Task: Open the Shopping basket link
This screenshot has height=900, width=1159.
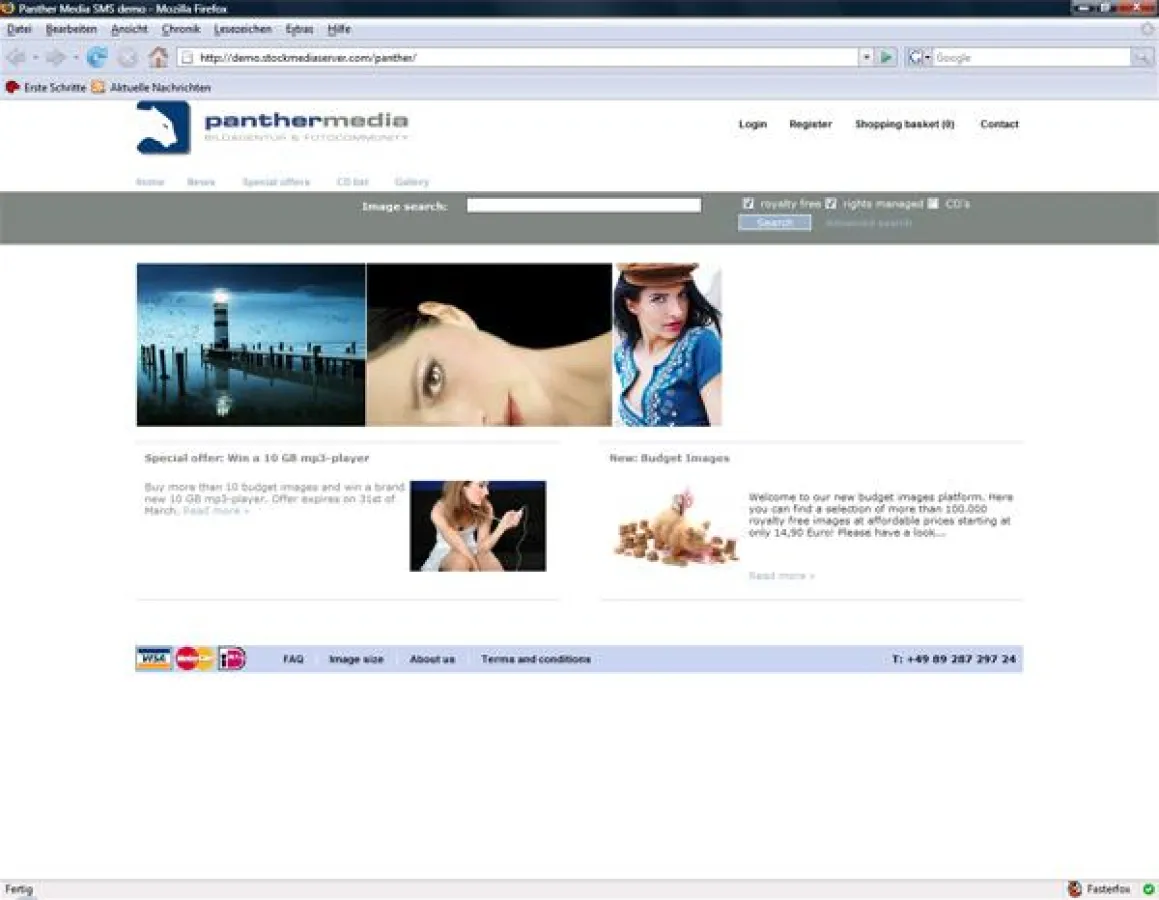Action: click(904, 125)
